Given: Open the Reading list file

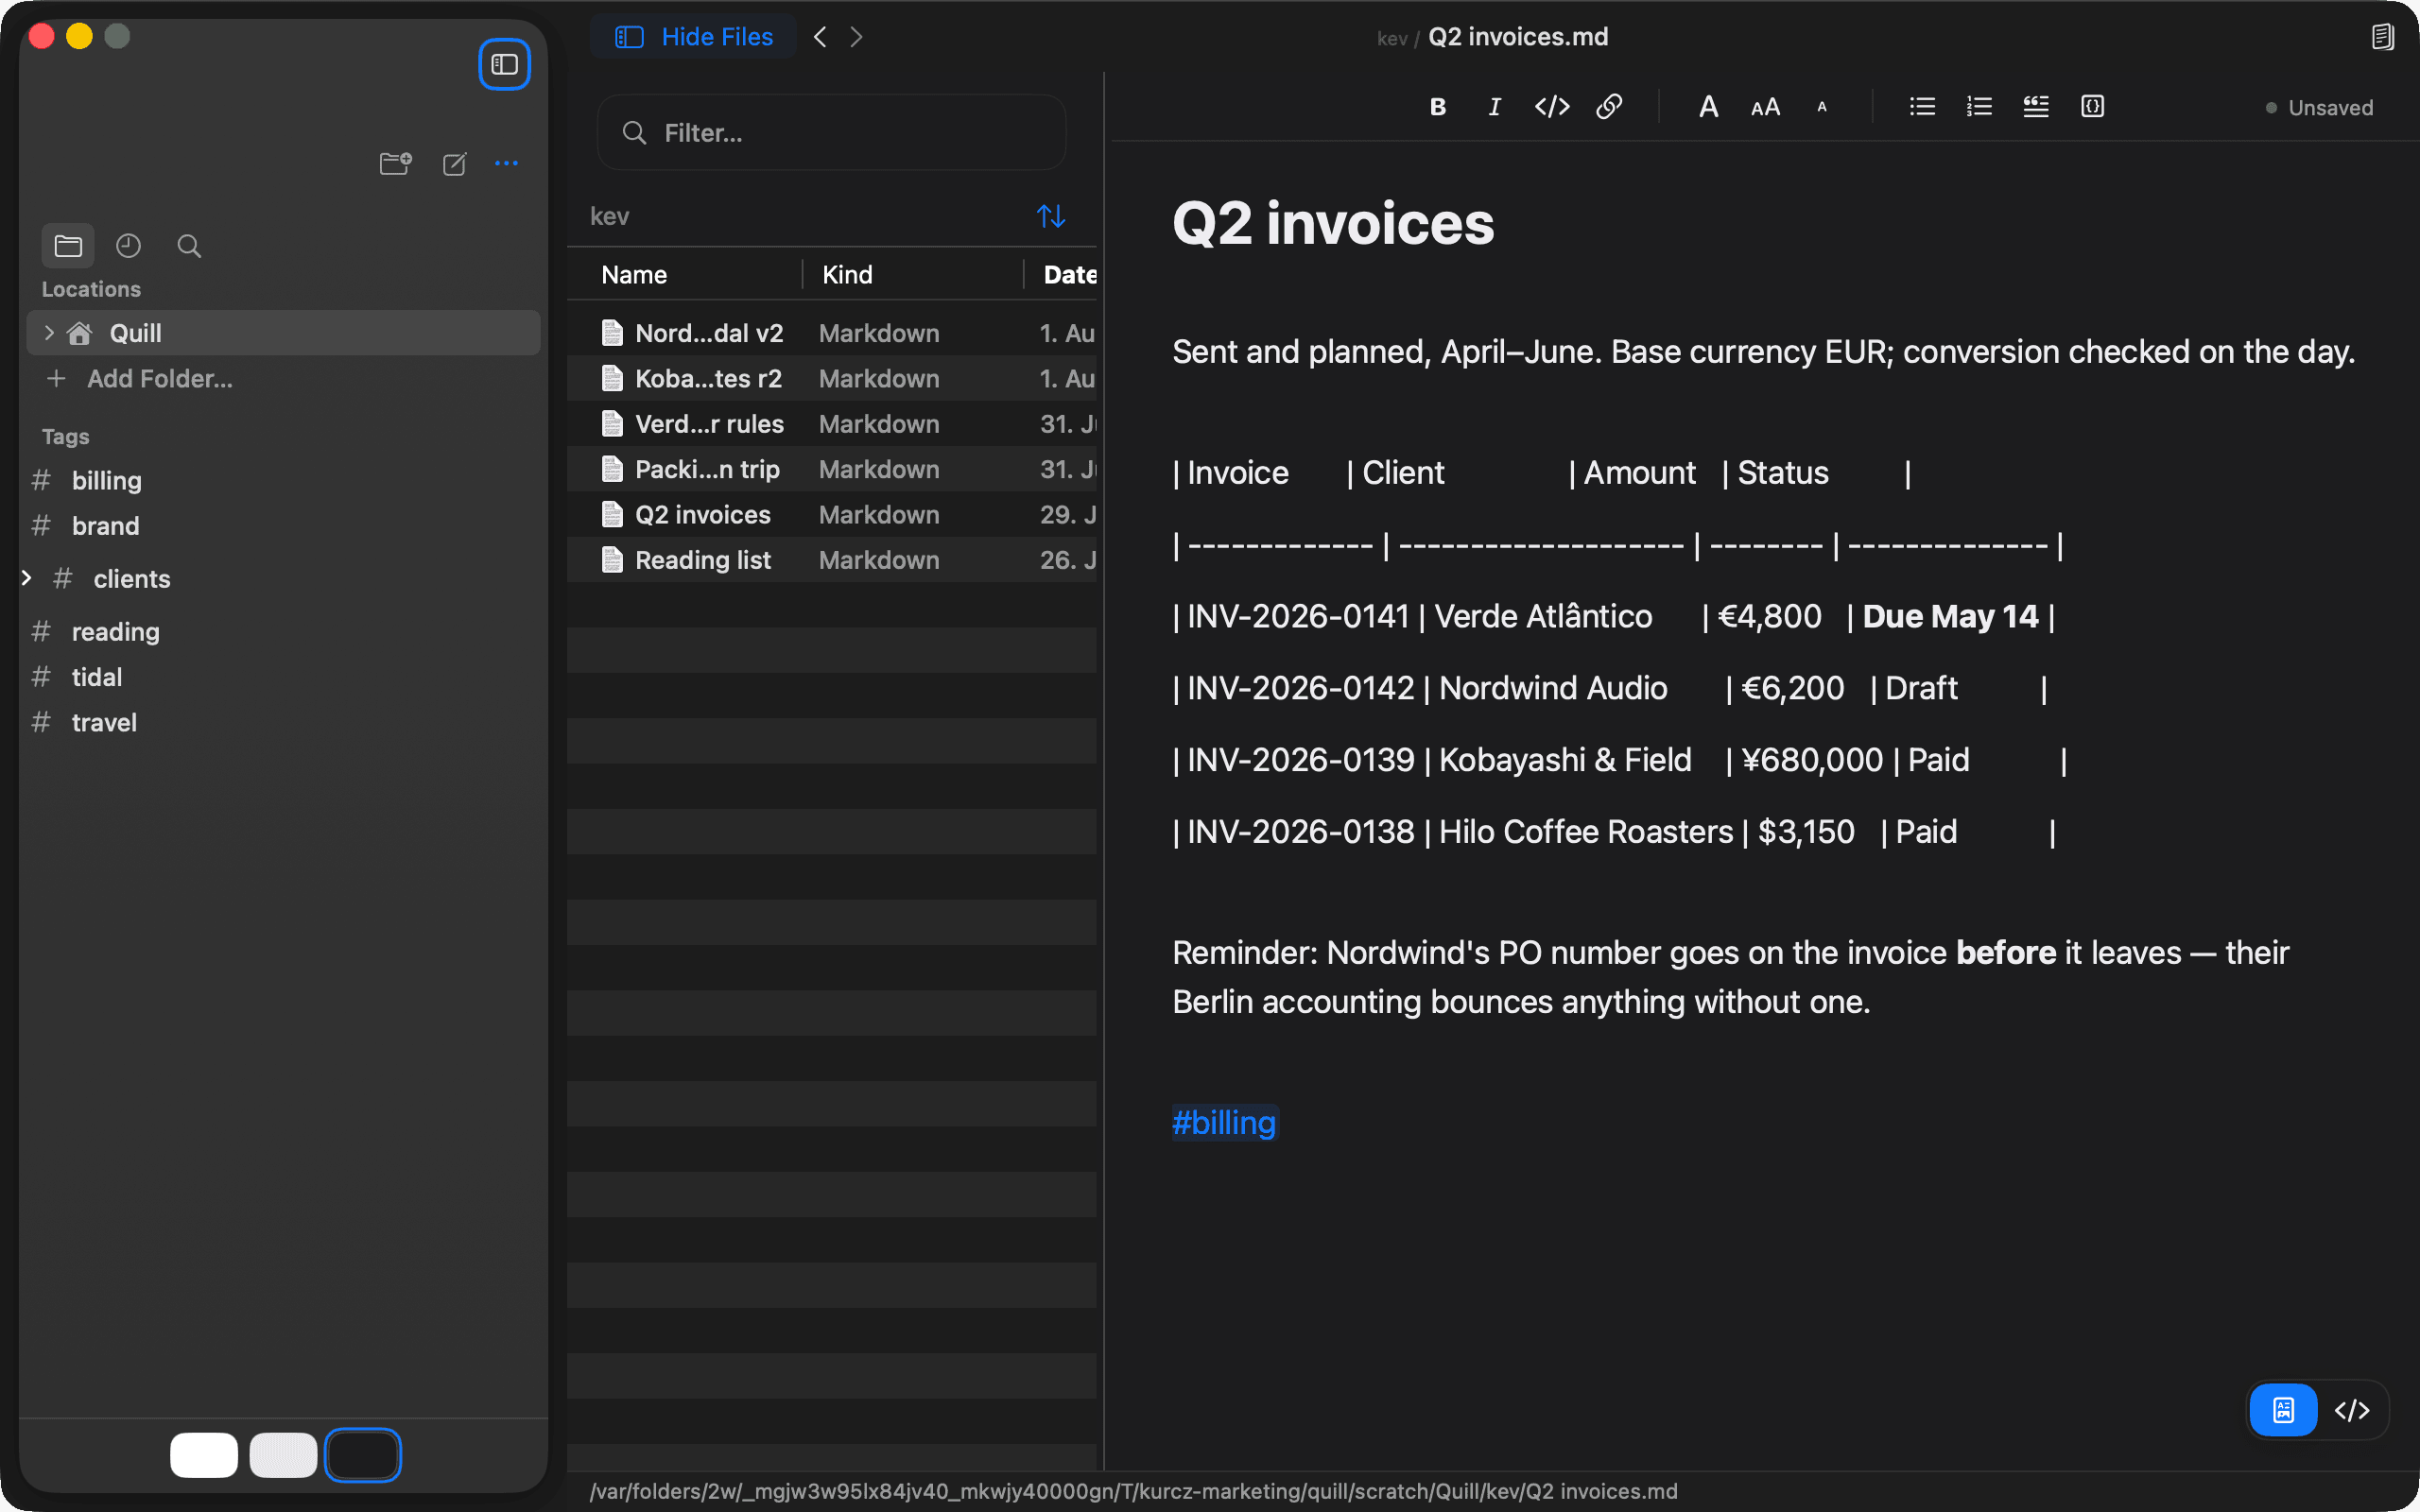Looking at the screenshot, I should (832, 560).
